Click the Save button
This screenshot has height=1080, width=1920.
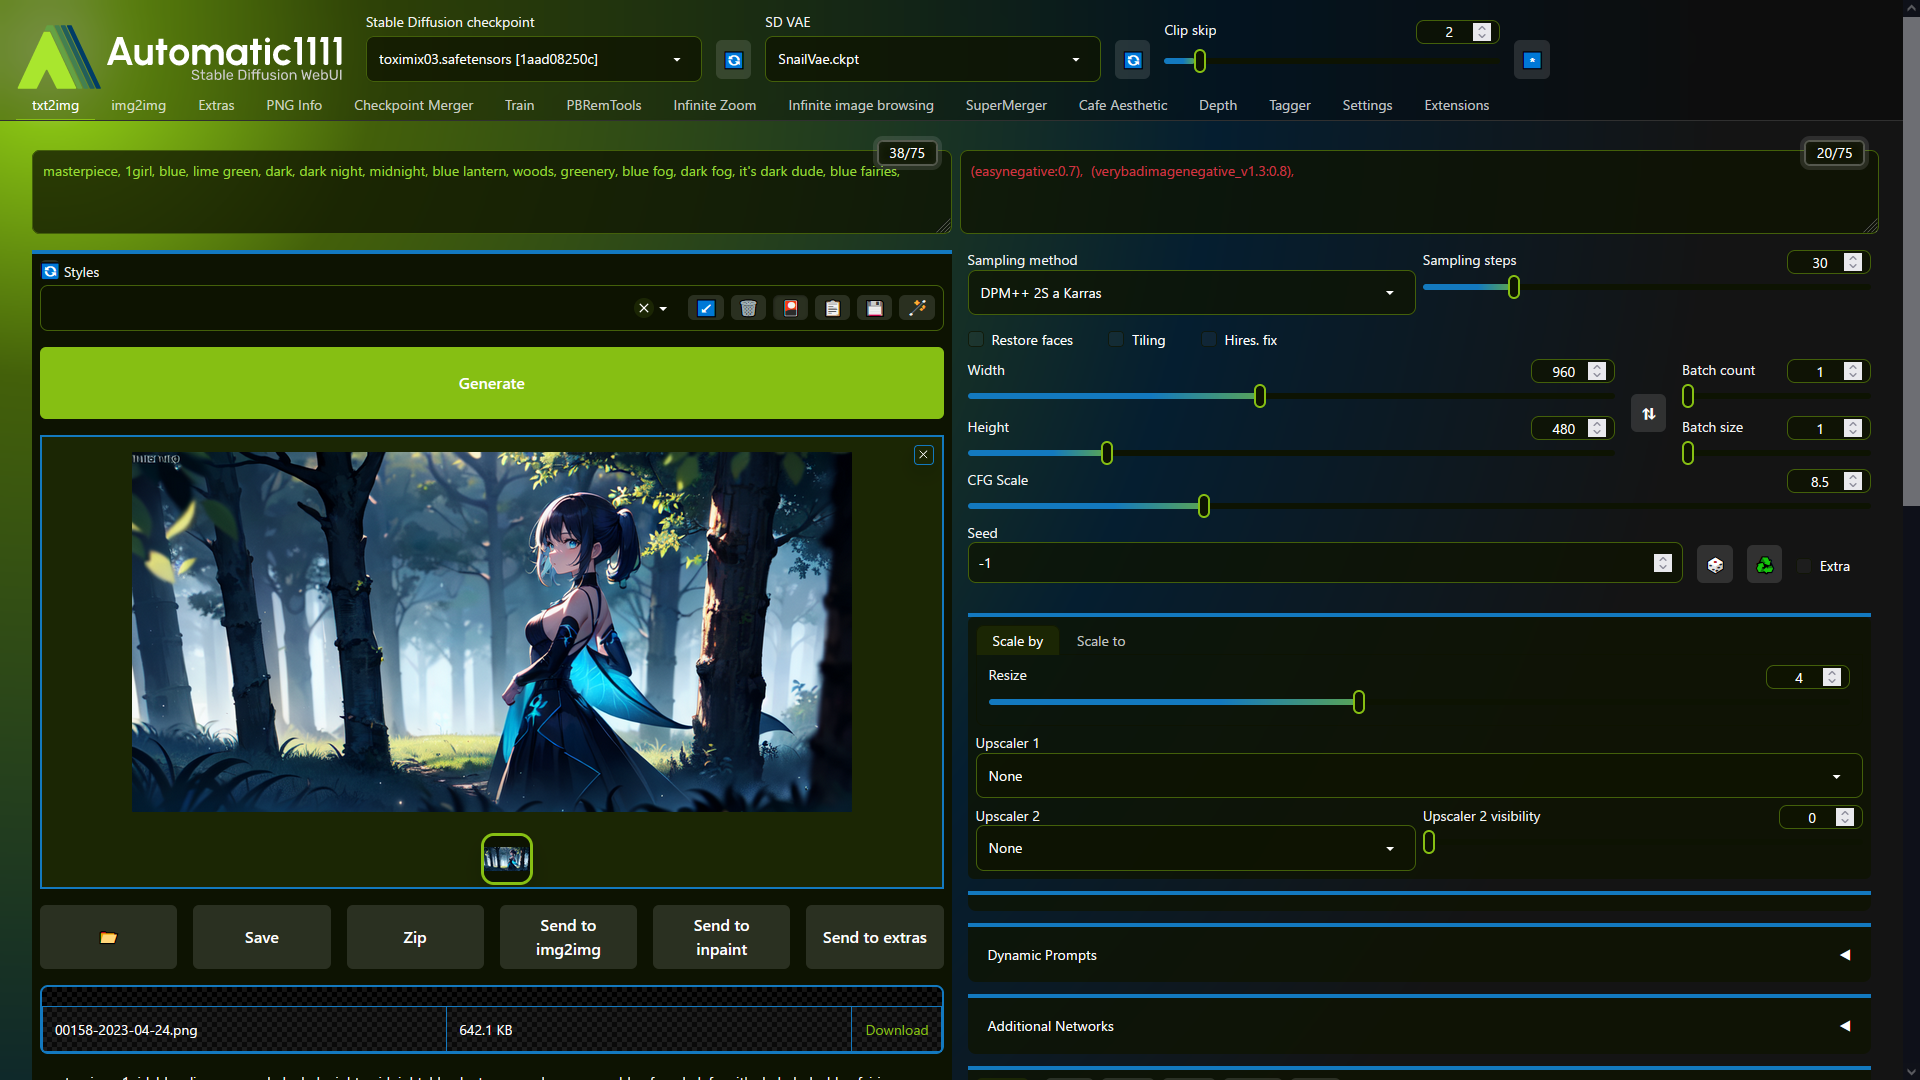(x=261, y=936)
